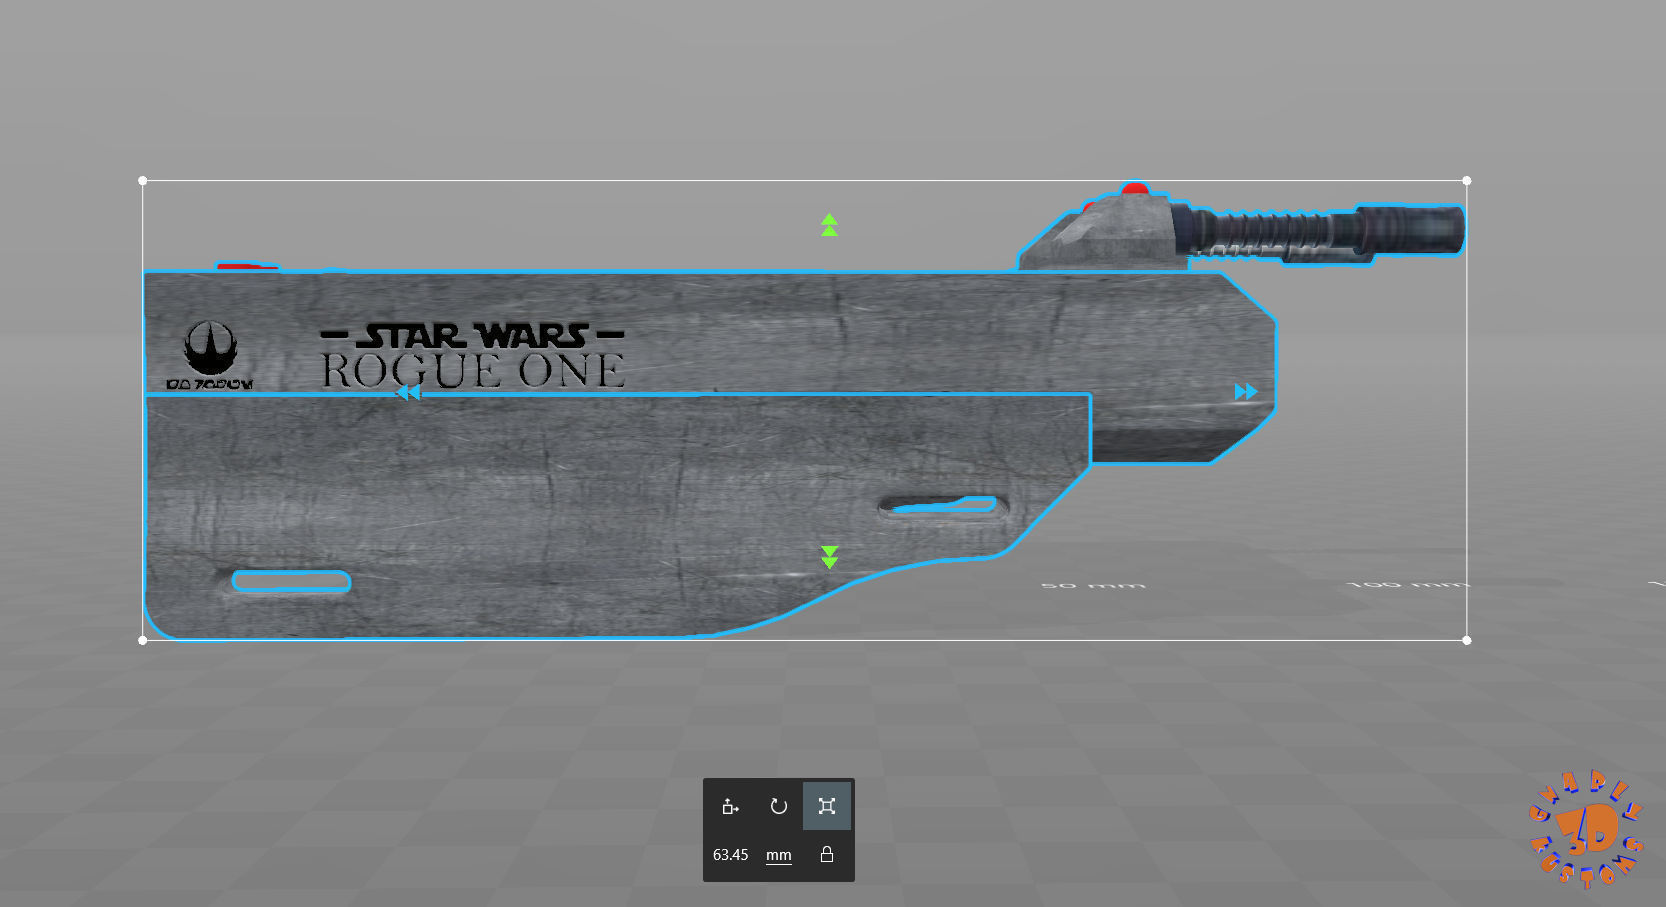Select the Move tool icon
The height and width of the screenshot is (907, 1666).
click(x=731, y=806)
